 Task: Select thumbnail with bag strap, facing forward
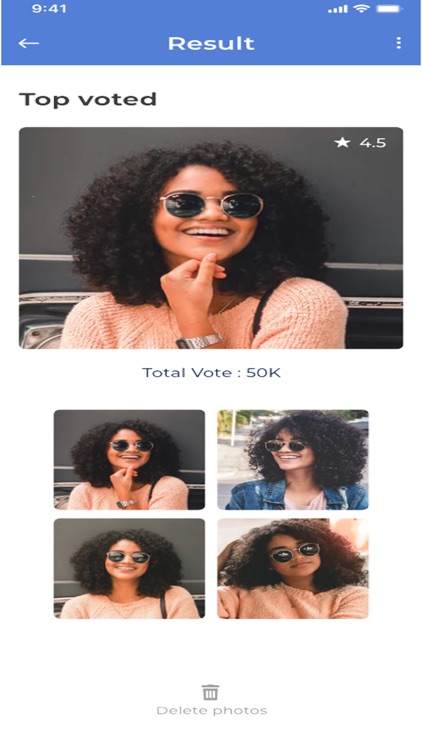(129, 569)
